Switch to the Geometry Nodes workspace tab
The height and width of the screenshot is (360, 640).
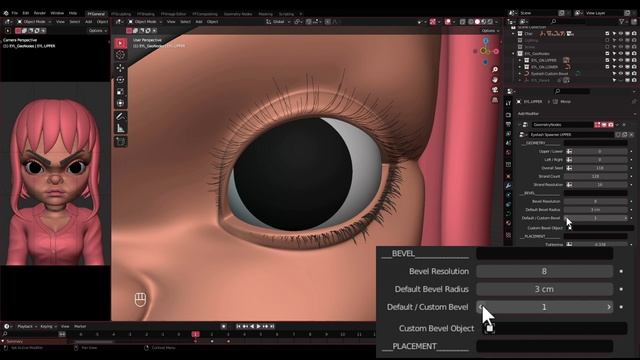pyautogui.click(x=238, y=14)
